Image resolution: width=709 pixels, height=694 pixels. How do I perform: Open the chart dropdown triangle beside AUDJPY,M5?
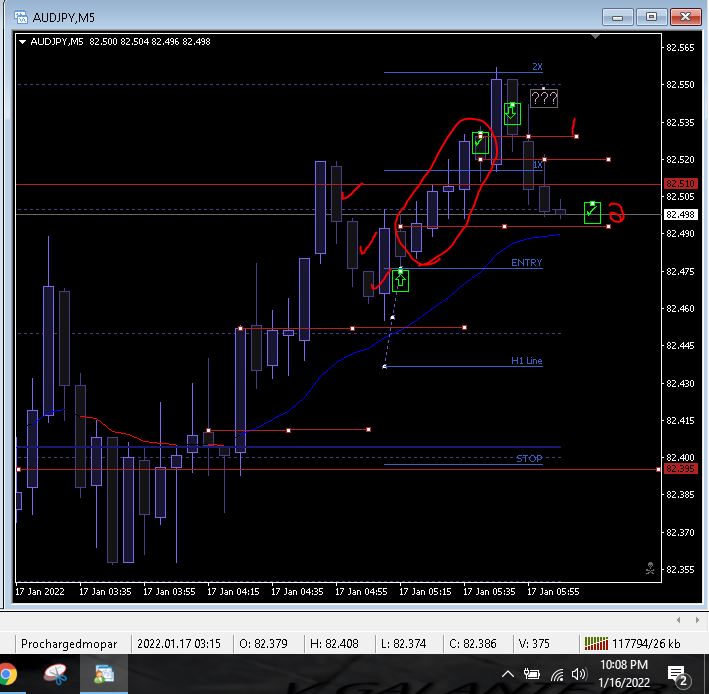[x=22, y=42]
